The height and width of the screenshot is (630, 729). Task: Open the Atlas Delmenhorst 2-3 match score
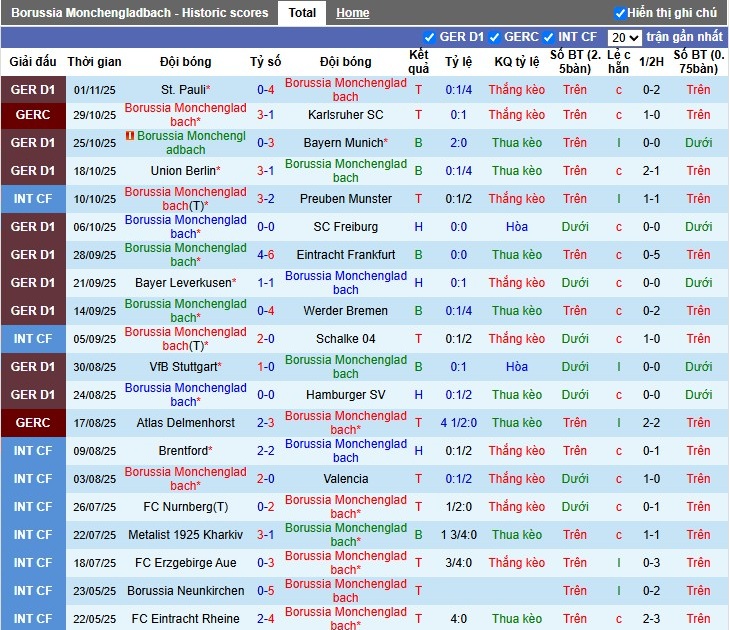click(266, 423)
